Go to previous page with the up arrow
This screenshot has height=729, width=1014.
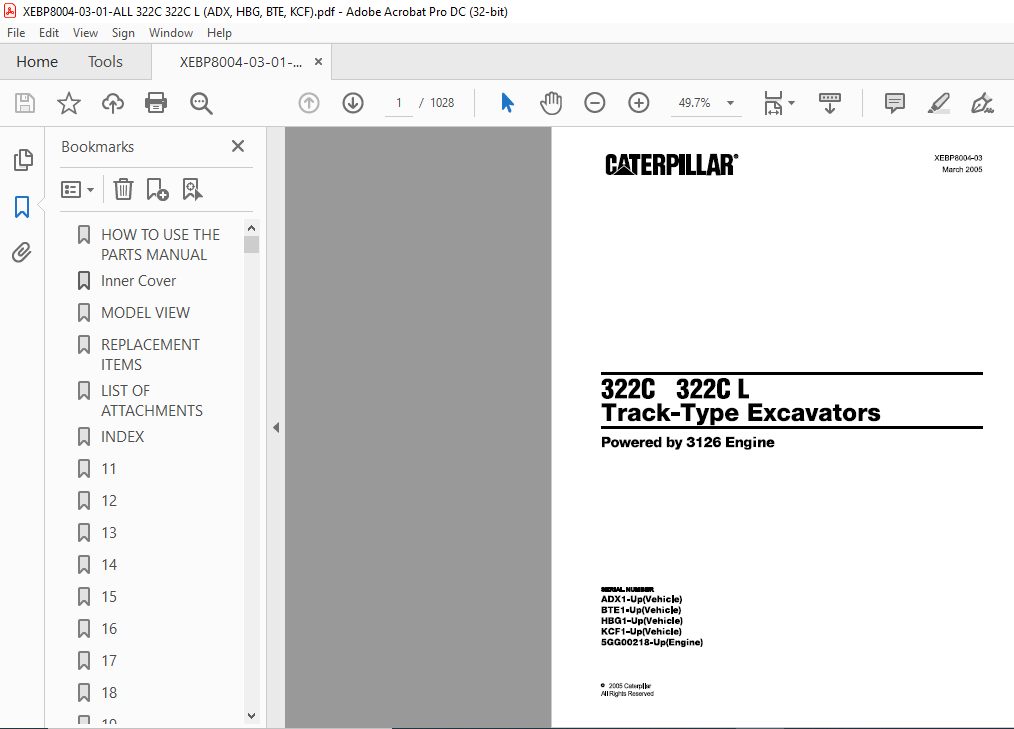[309, 103]
